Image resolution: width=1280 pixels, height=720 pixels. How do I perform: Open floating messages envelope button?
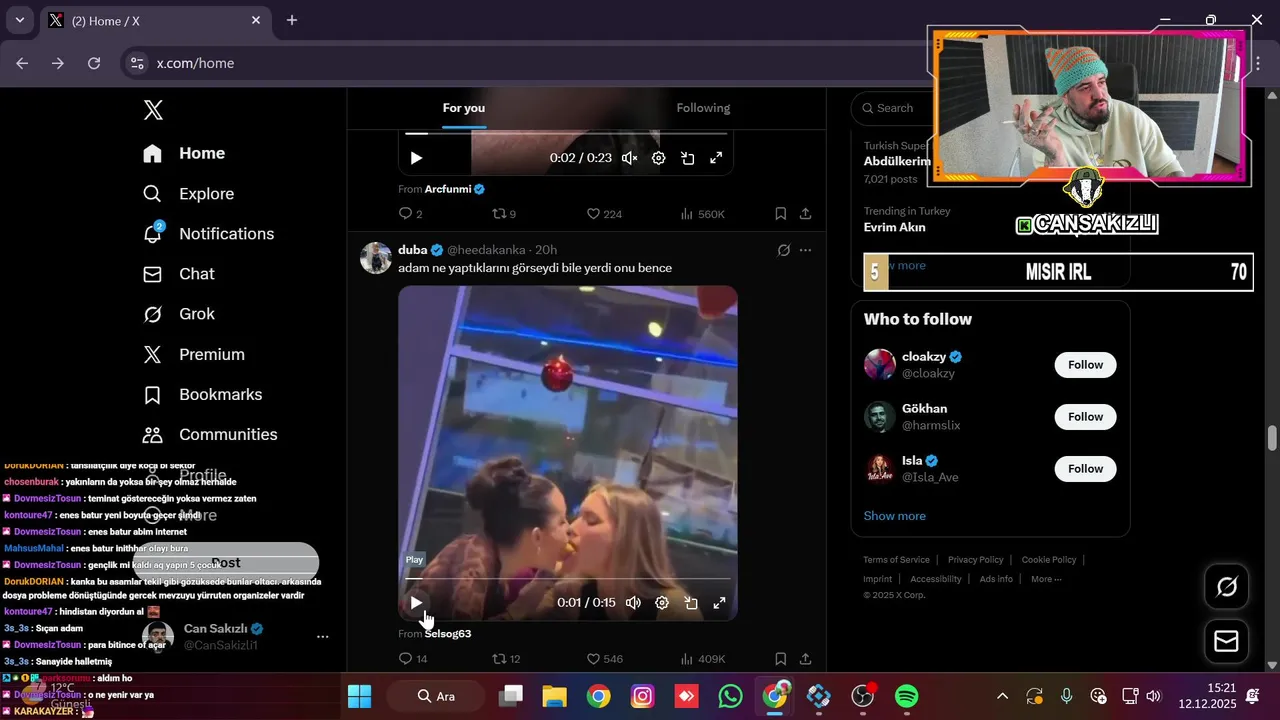(1226, 641)
